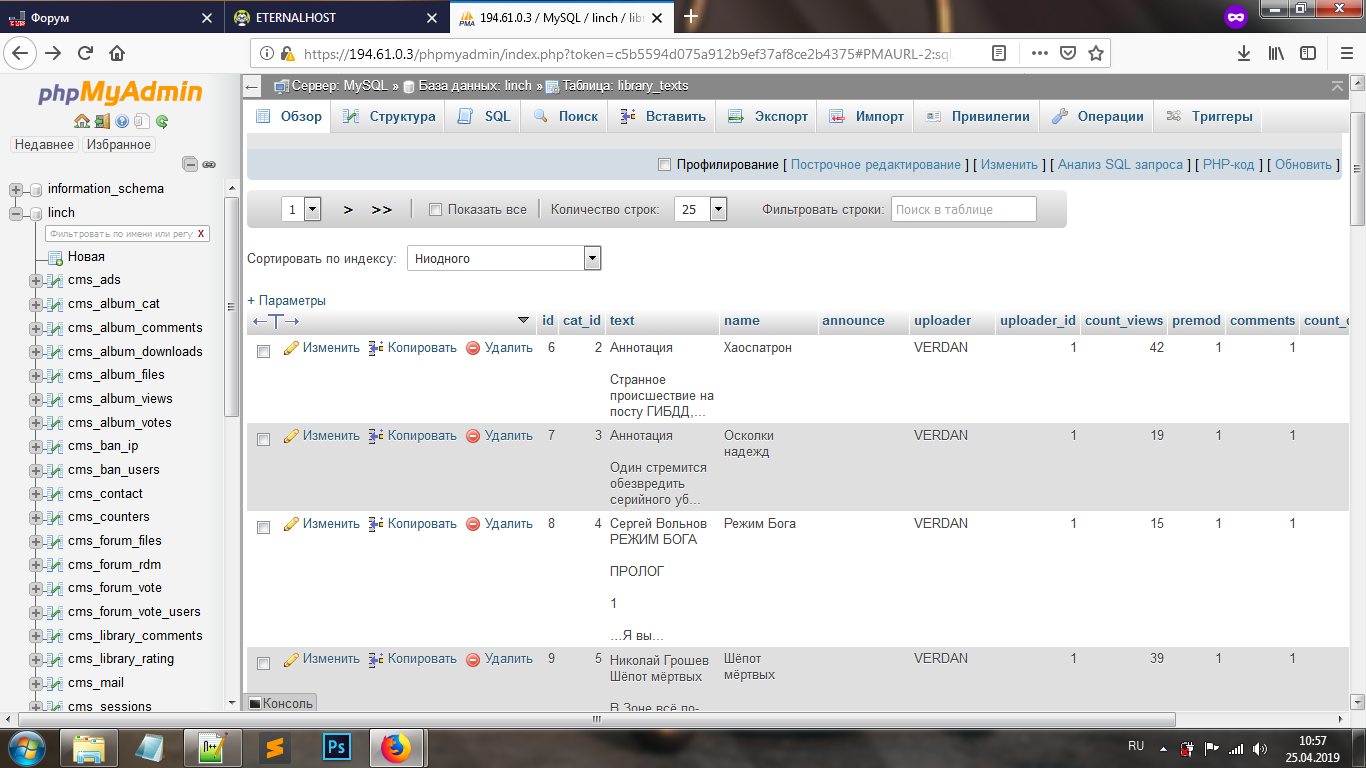This screenshot has width=1366, height=768.
Task: Reload the page in Firefox
Action: tap(85, 53)
